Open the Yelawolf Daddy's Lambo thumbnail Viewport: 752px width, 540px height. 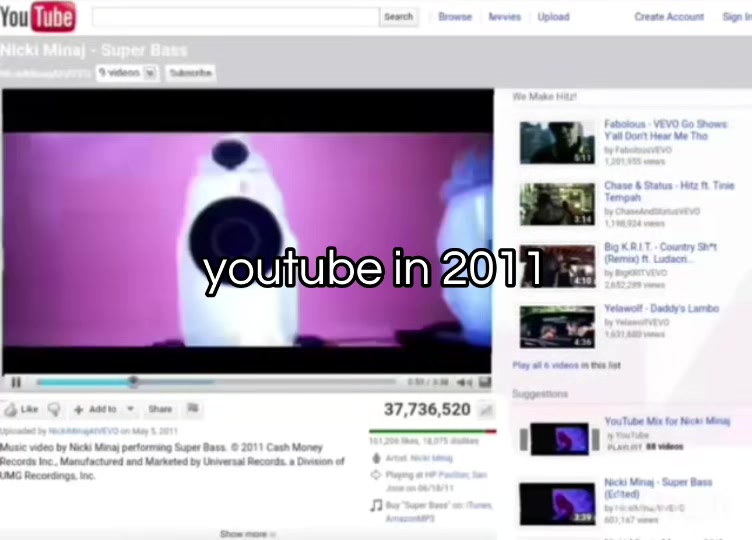(557, 327)
